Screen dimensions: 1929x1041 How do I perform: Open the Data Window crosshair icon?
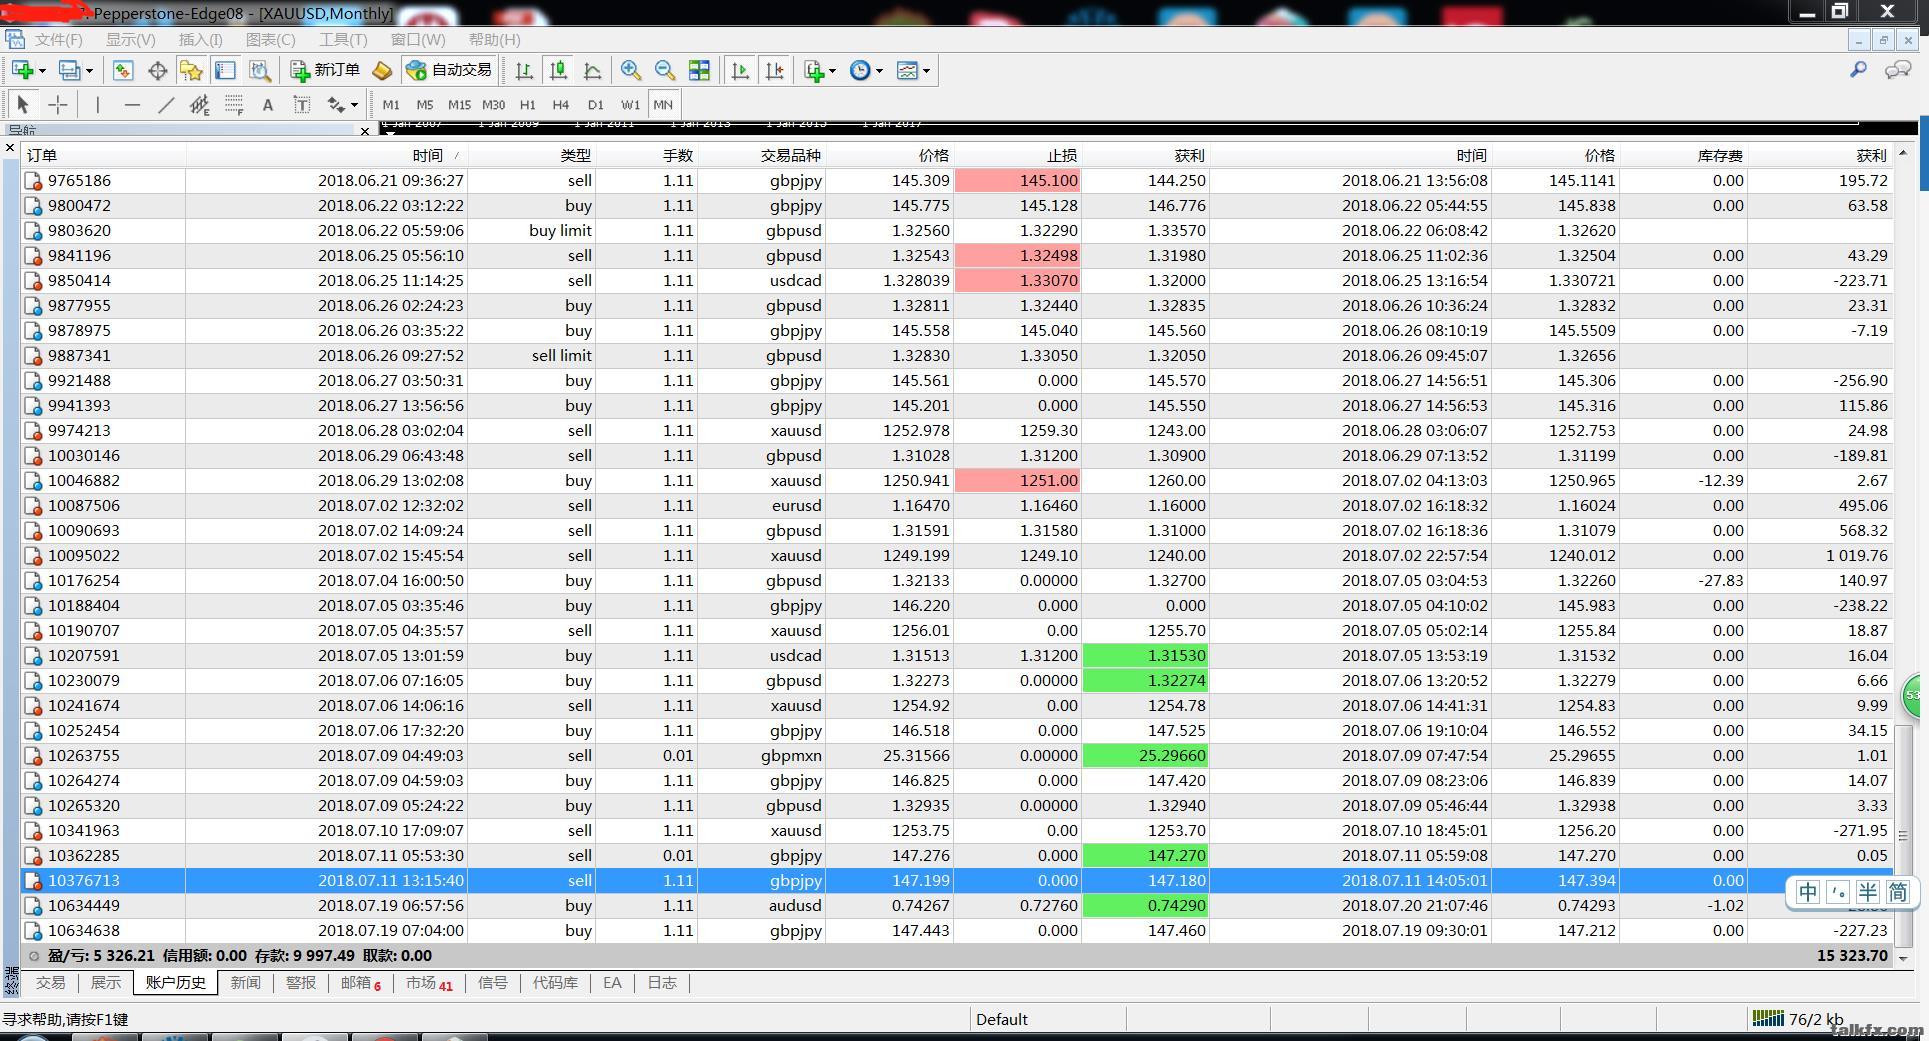pos(157,70)
